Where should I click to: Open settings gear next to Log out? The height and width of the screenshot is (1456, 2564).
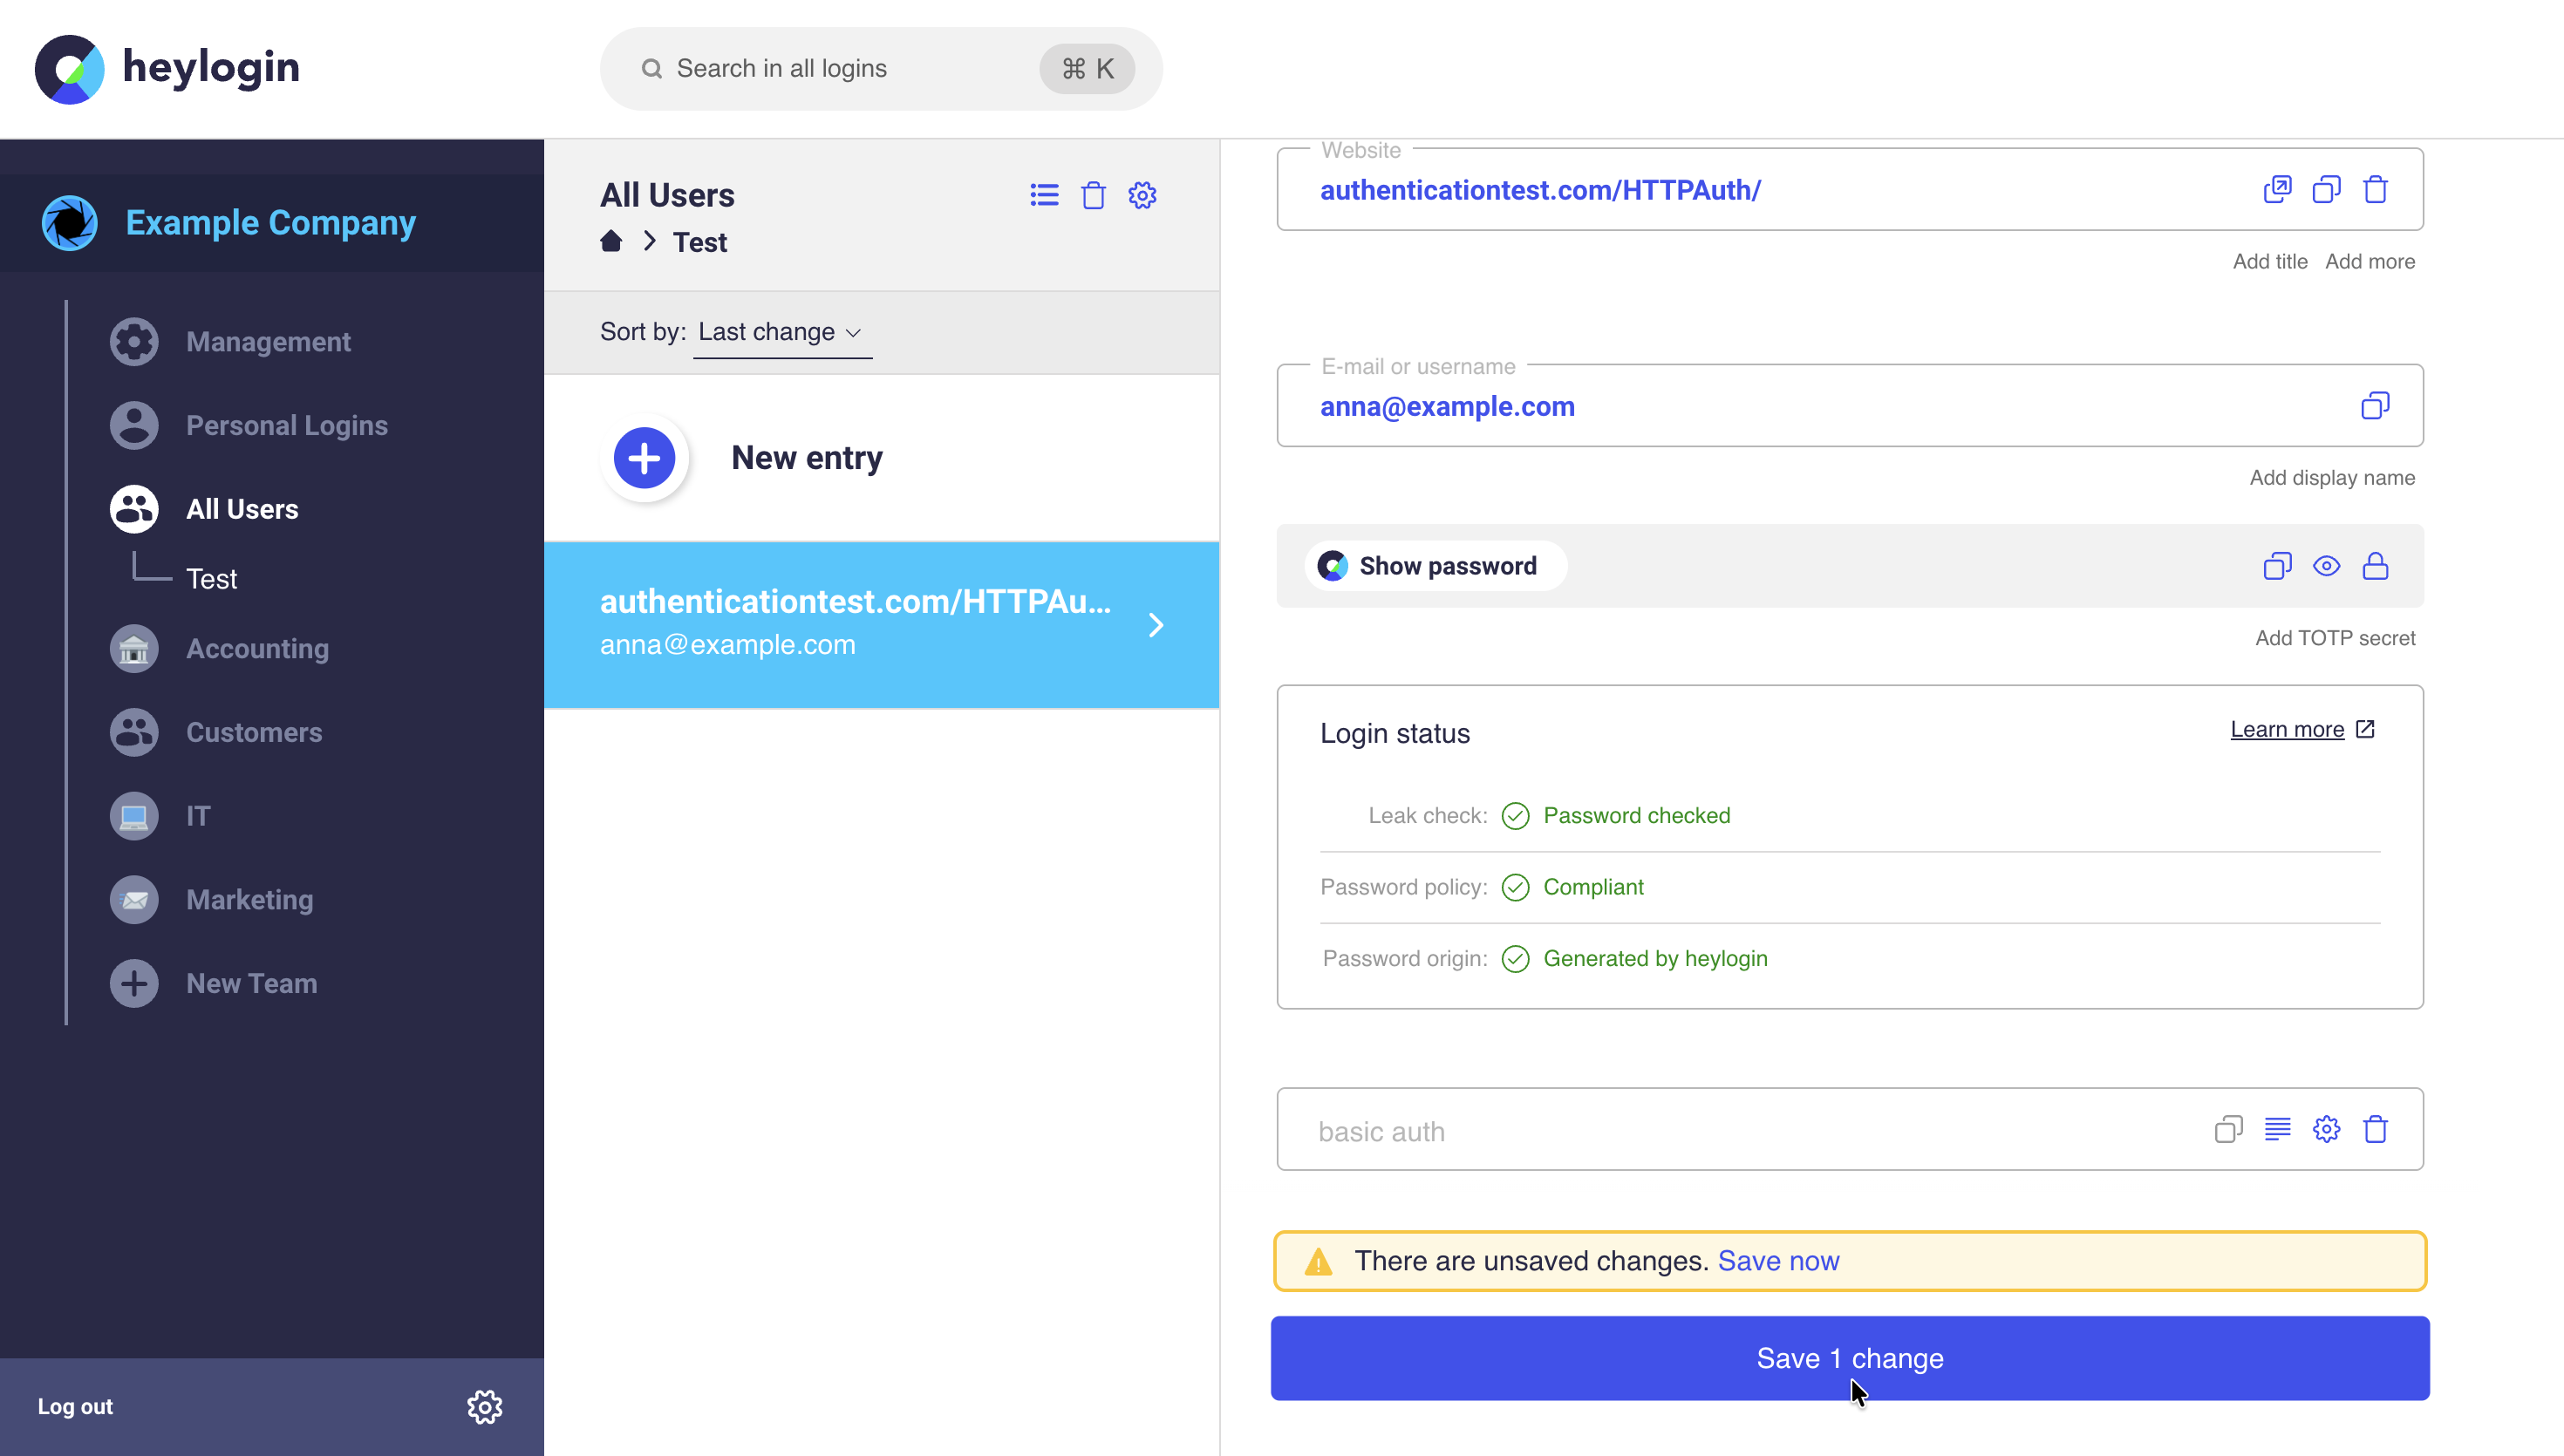pos(485,1407)
